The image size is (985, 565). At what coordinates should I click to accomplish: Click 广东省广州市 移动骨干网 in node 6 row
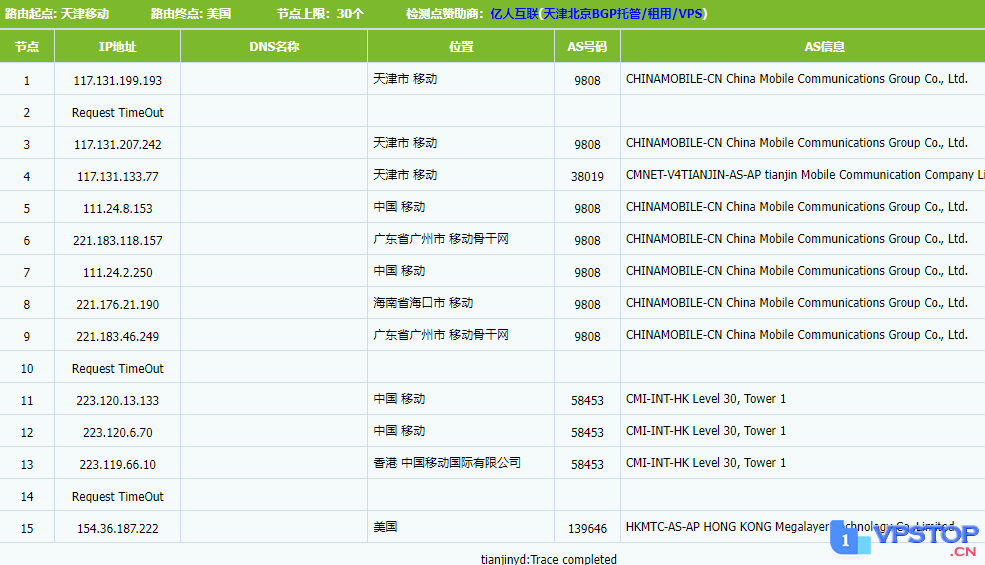[x=440, y=239]
